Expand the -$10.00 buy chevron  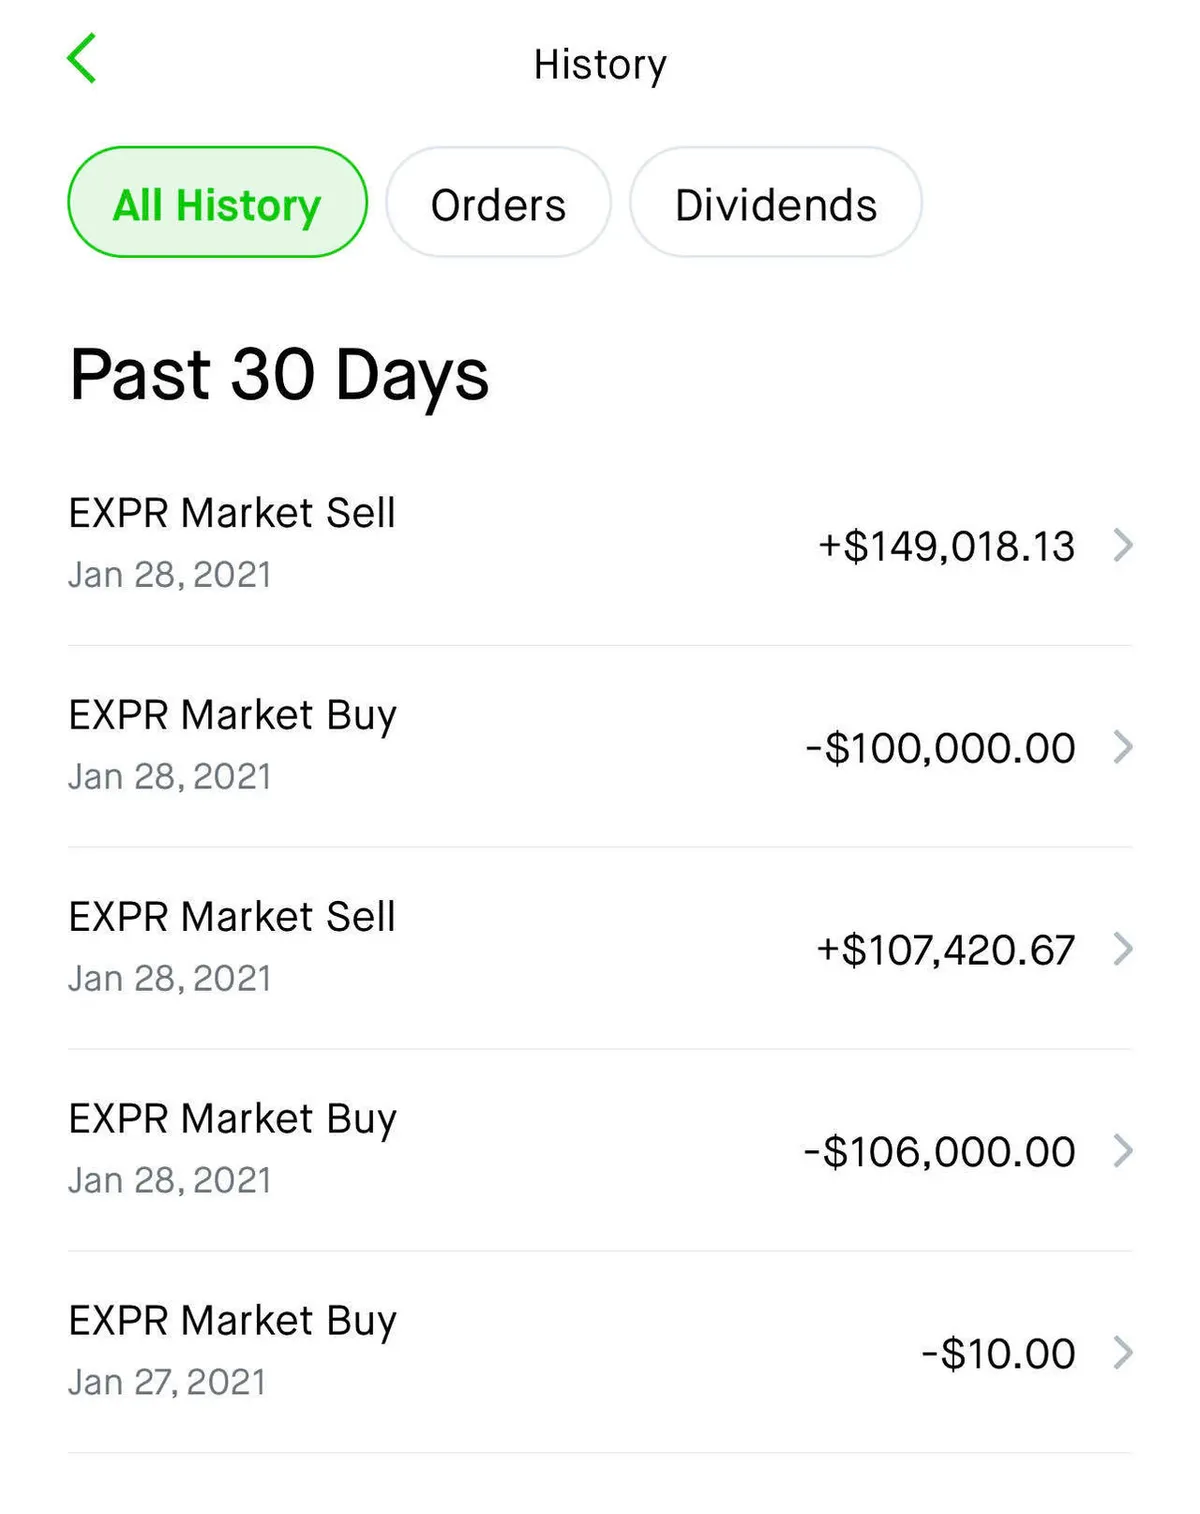point(1123,1353)
